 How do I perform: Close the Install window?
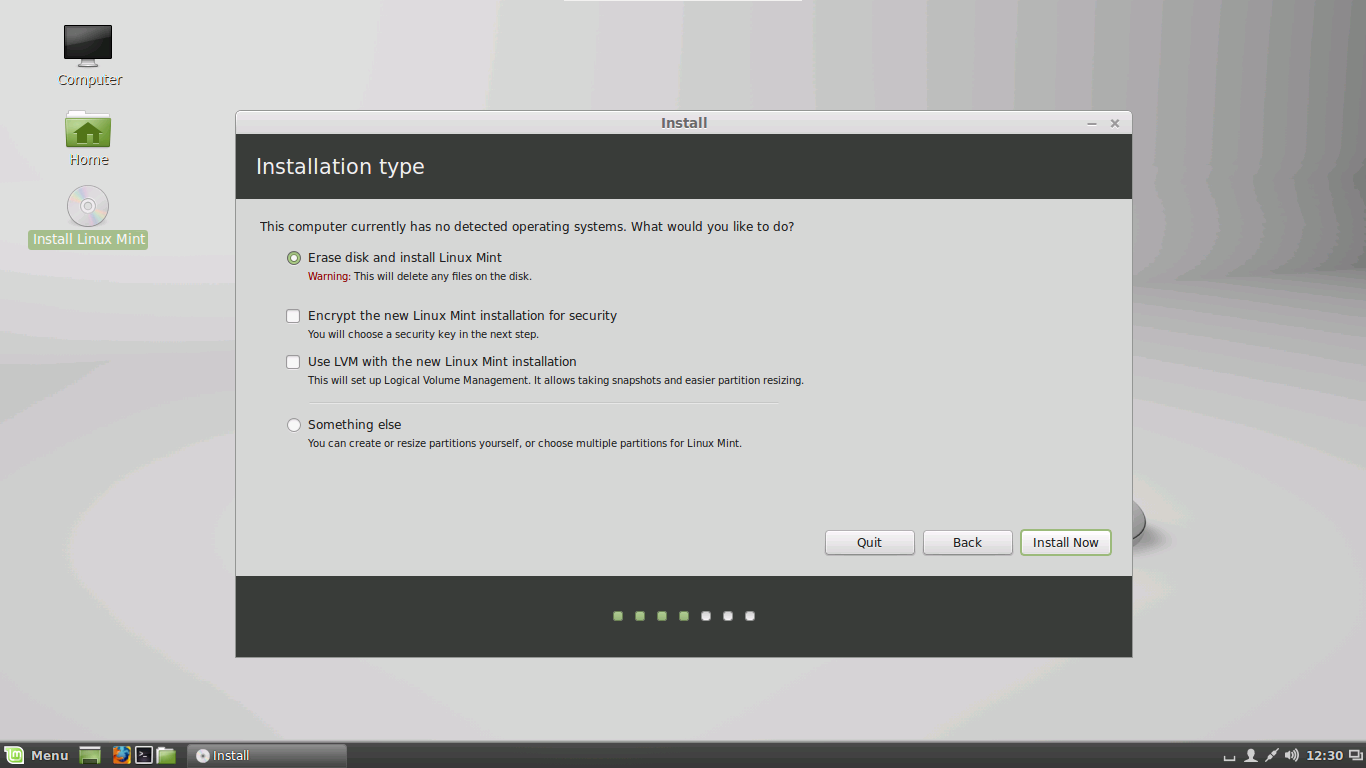tap(1114, 123)
